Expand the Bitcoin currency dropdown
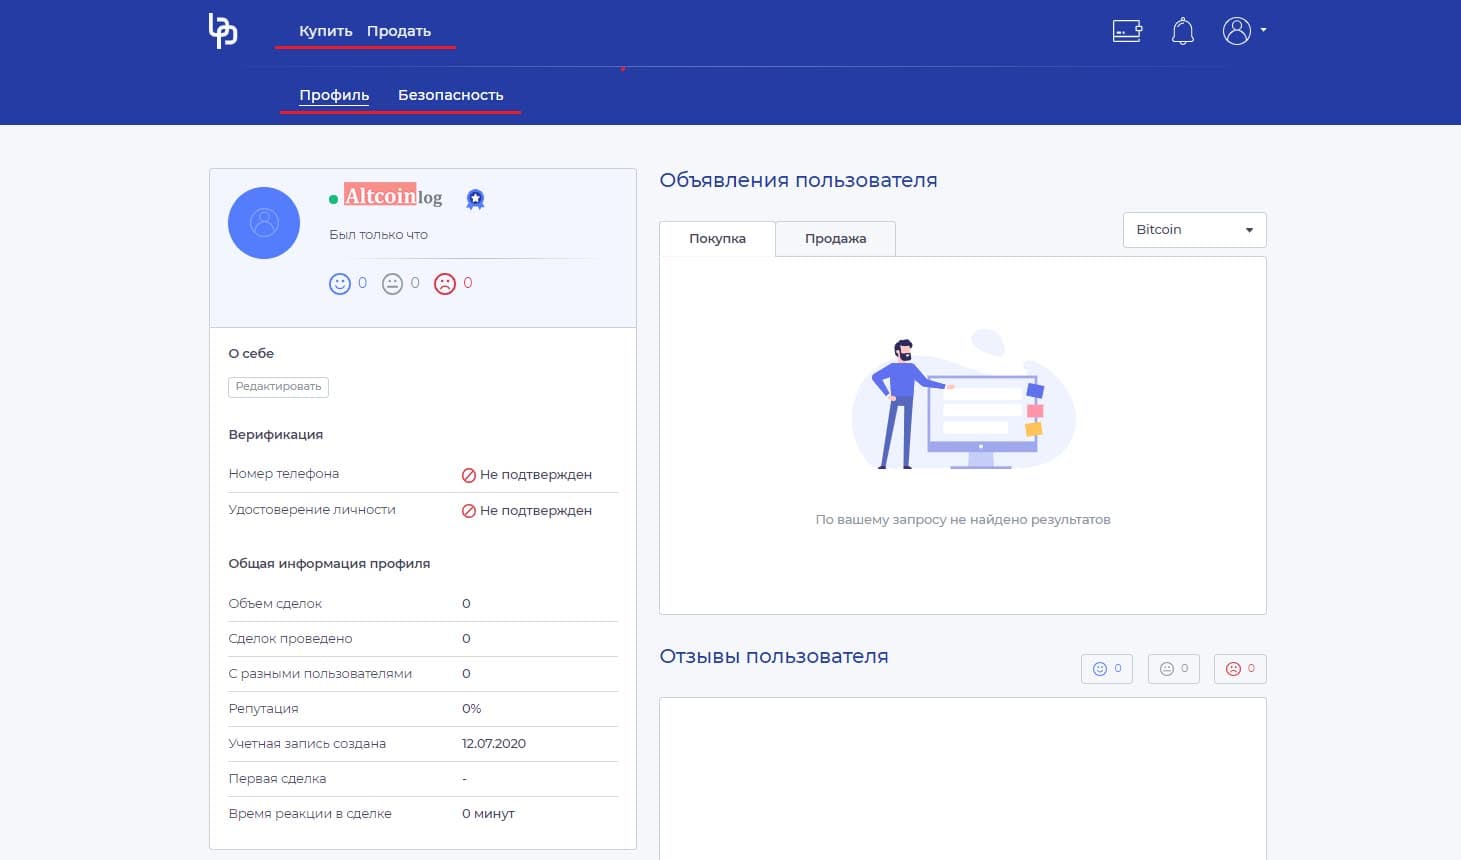This screenshot has height=860, width=1461. click(1195, 230)
